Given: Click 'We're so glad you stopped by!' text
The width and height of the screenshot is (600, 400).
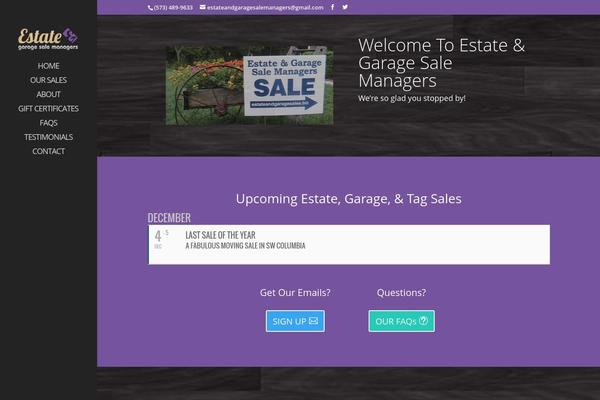Looking at the screenshot, I should pos(412,98).
